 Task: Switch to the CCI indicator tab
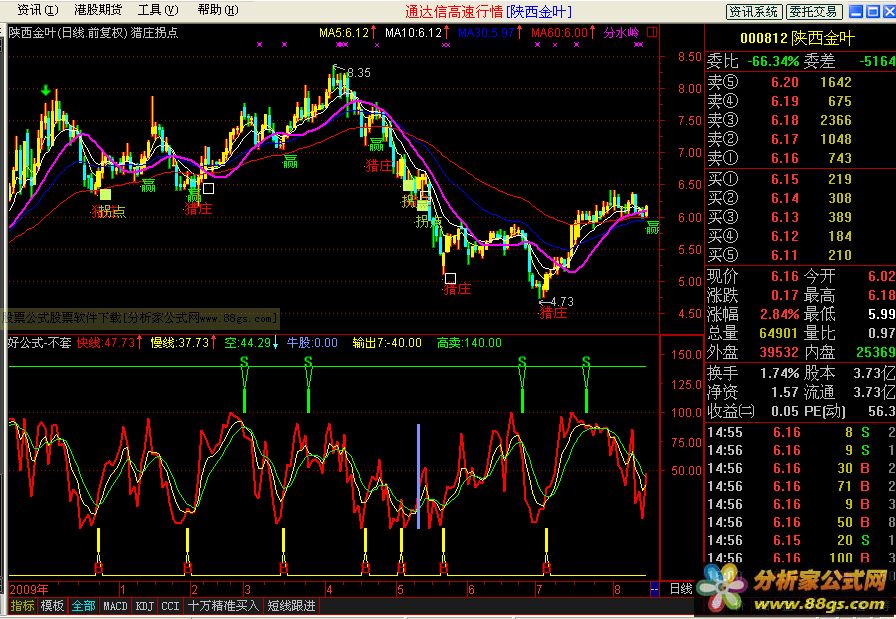pos(171,606)
